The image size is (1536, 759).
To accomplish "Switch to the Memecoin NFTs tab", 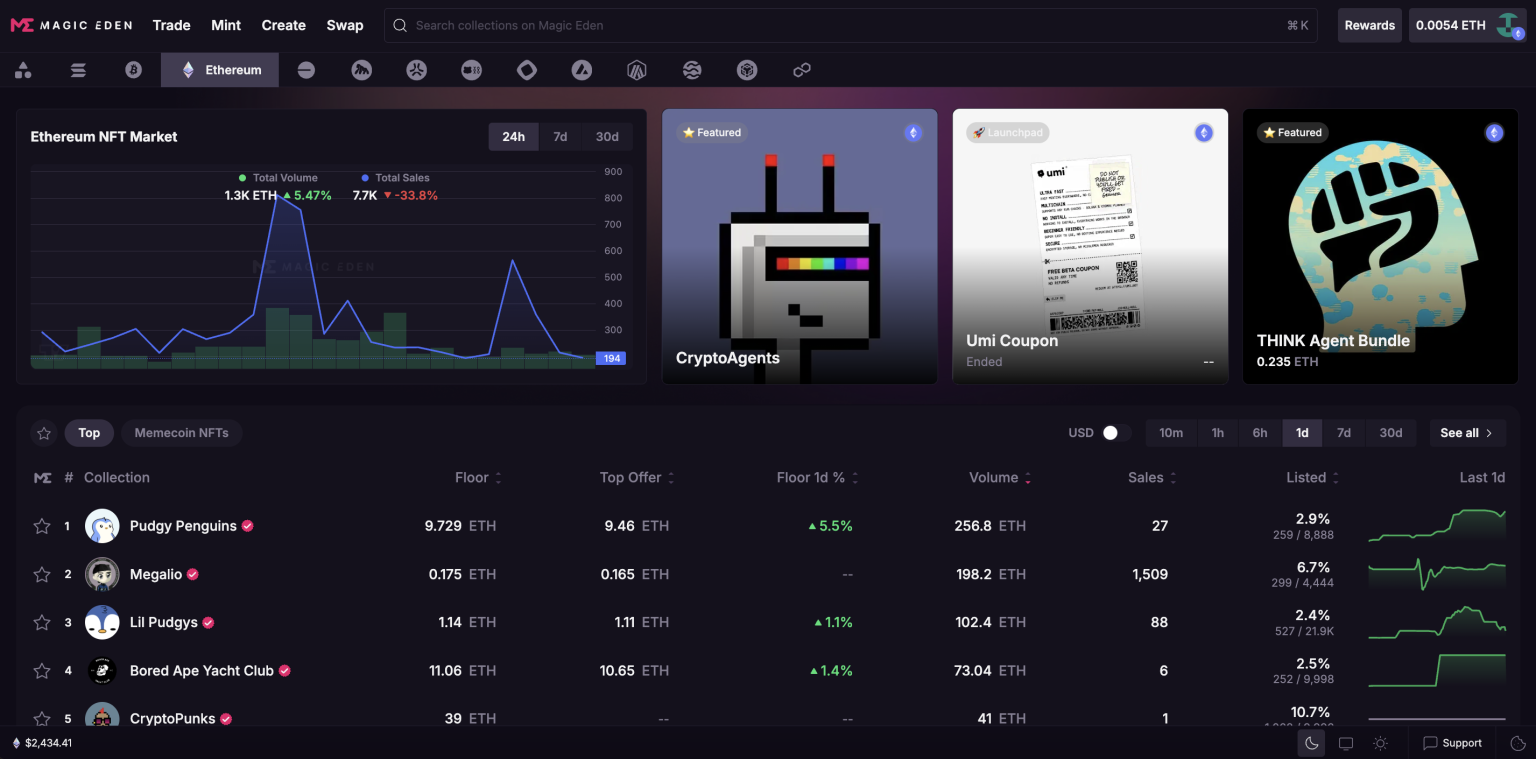I will coord(182,432).
